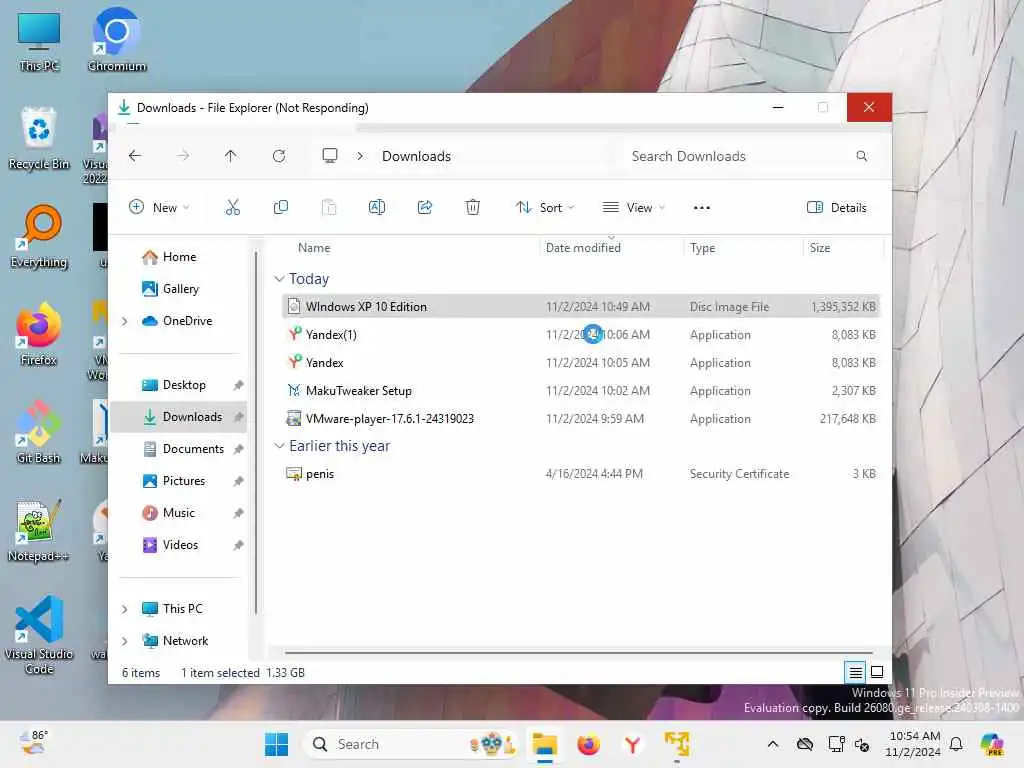
Task: Sort by Type column header
Action: pos(743,248)
